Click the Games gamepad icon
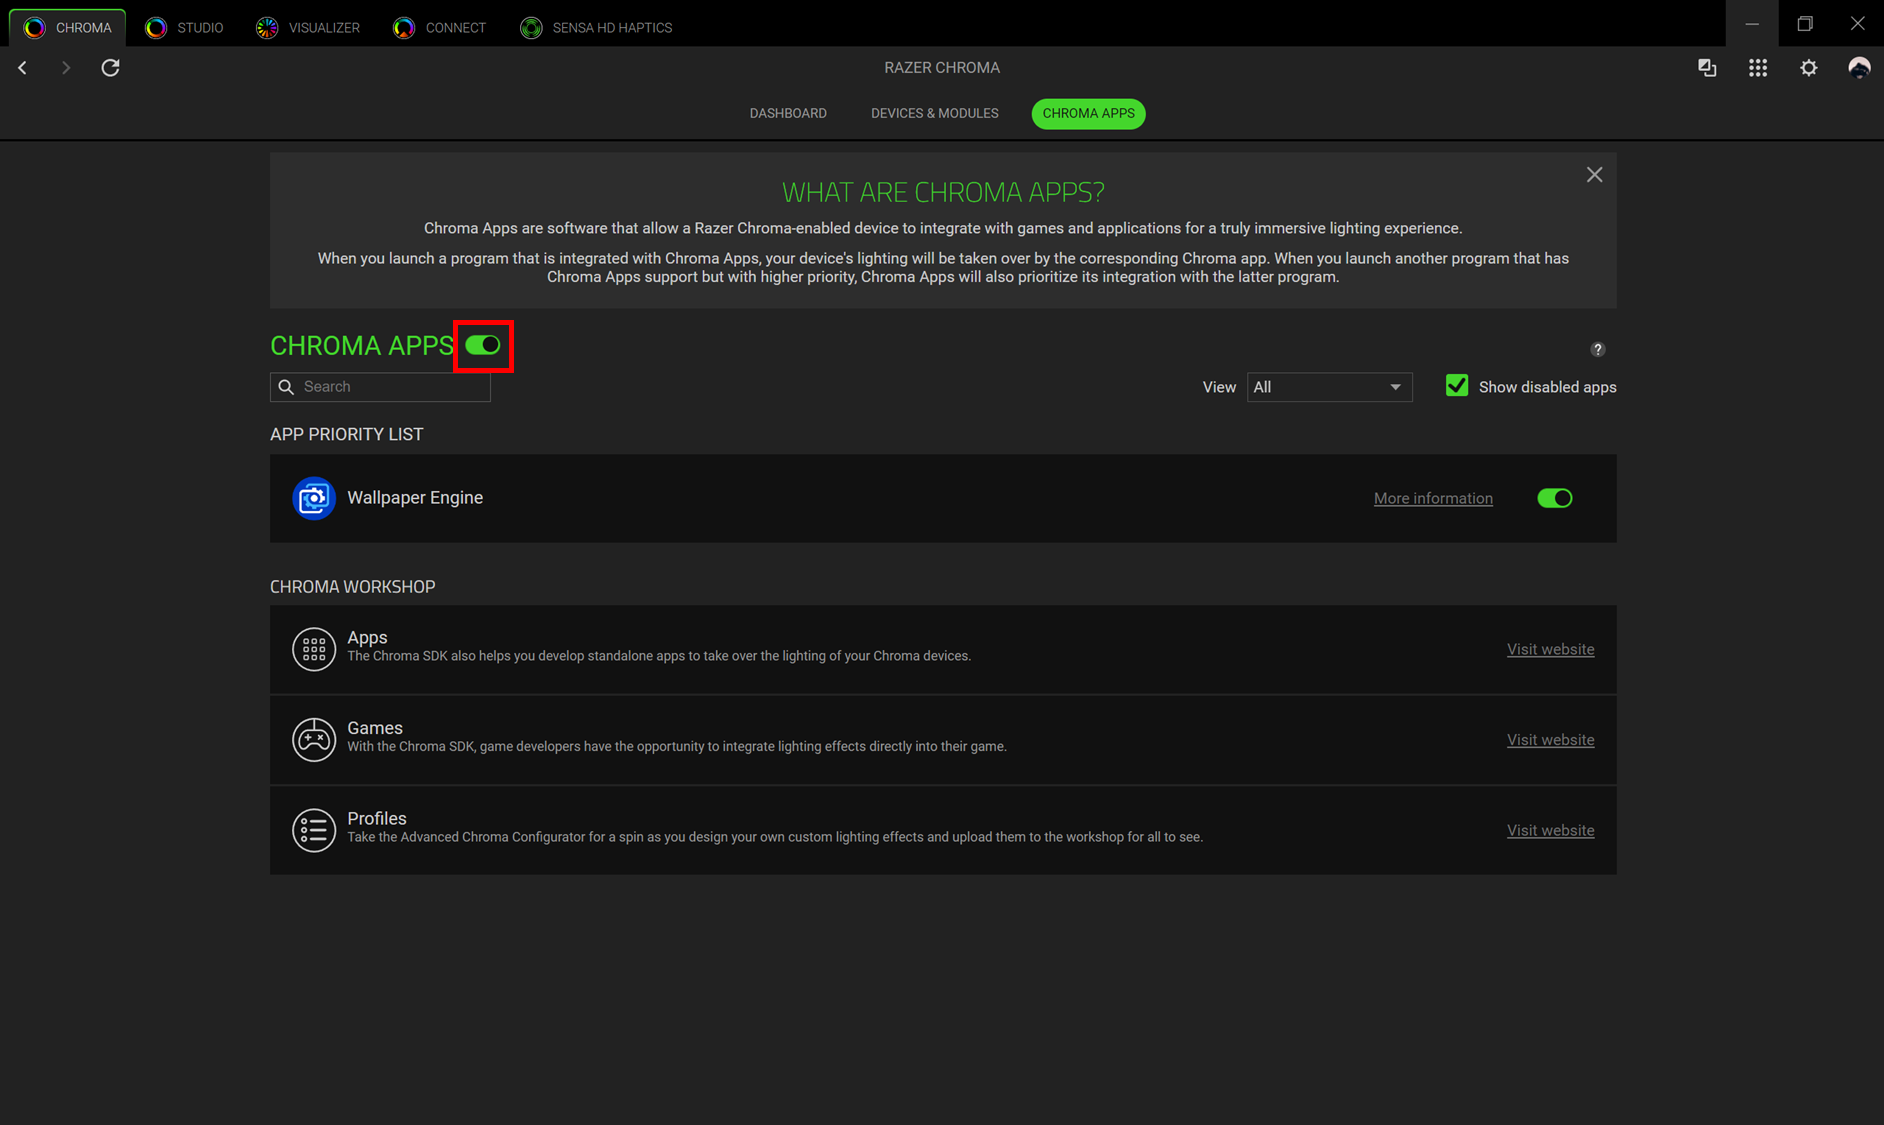 click(x=313, y=739)
